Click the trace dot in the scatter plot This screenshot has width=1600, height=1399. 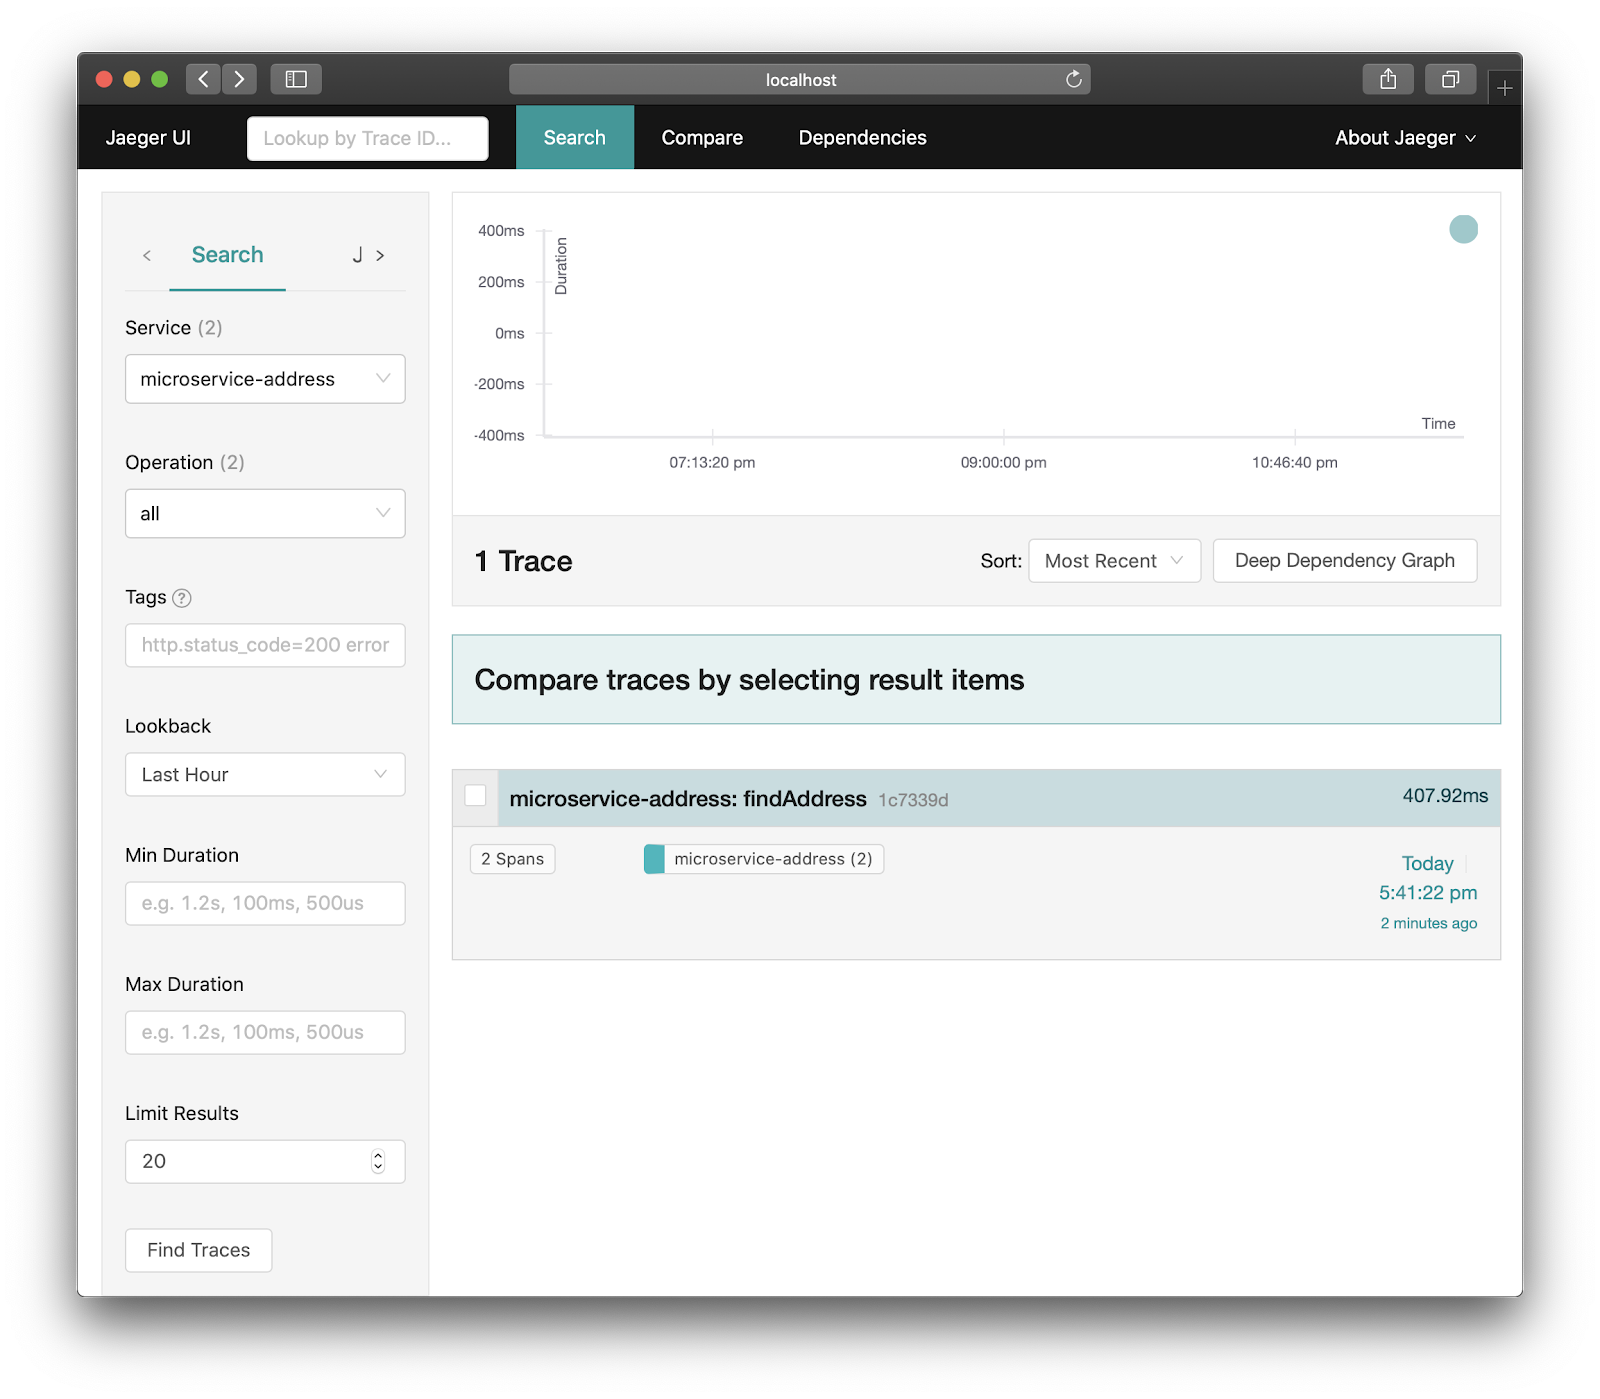(1463, 229)
